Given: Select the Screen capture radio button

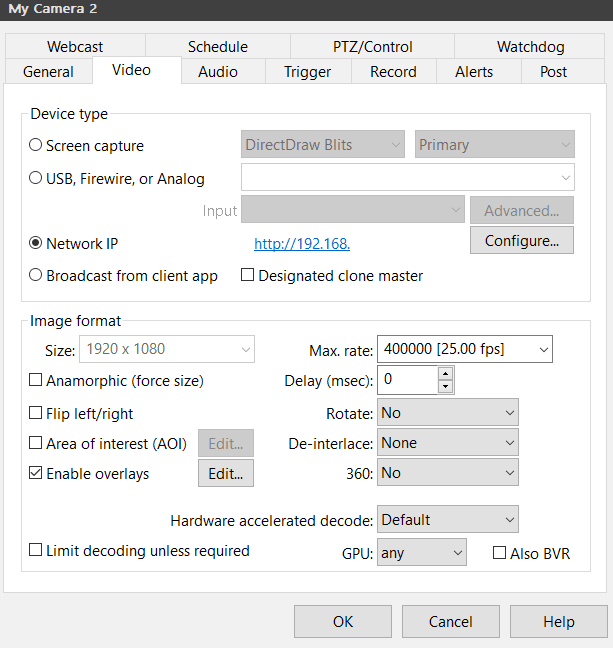Looking at the screenshot, I should tap(36, 145).
